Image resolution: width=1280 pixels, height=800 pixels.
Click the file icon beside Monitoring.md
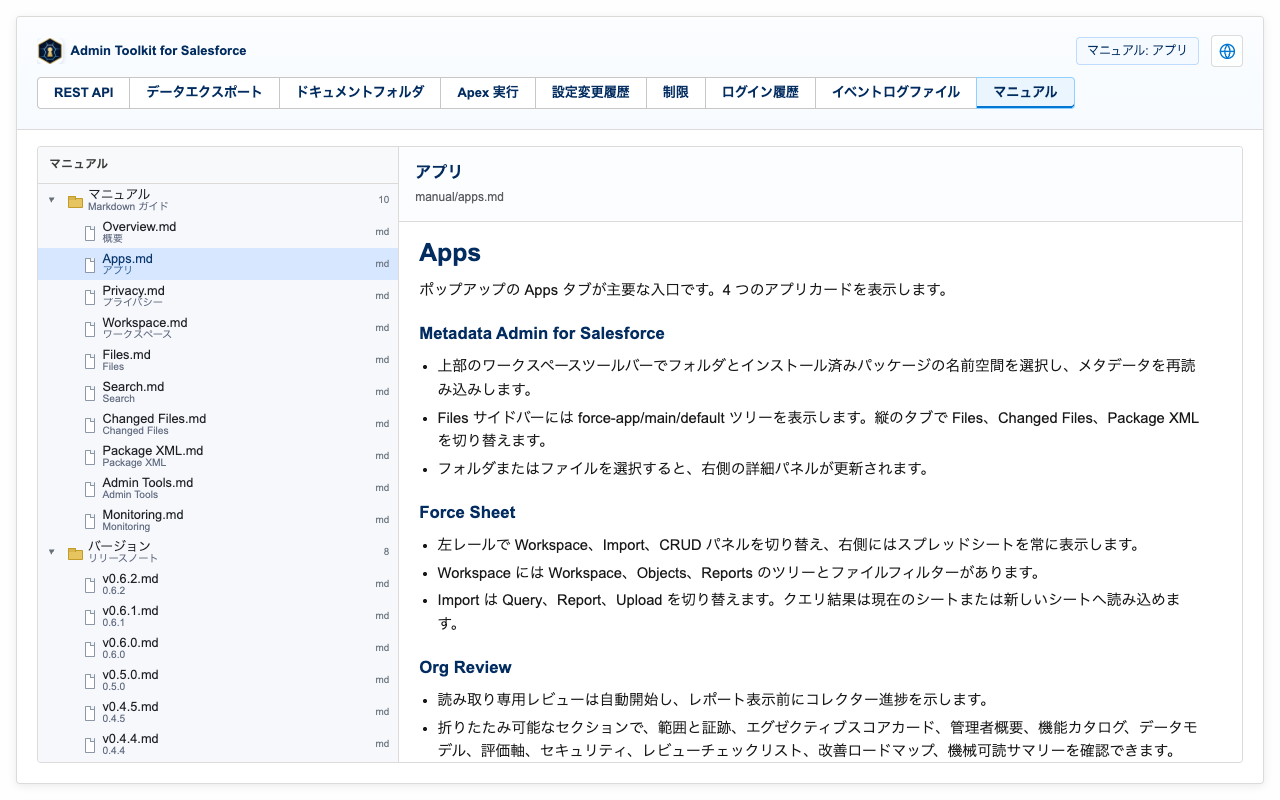[x=90, y=521]
